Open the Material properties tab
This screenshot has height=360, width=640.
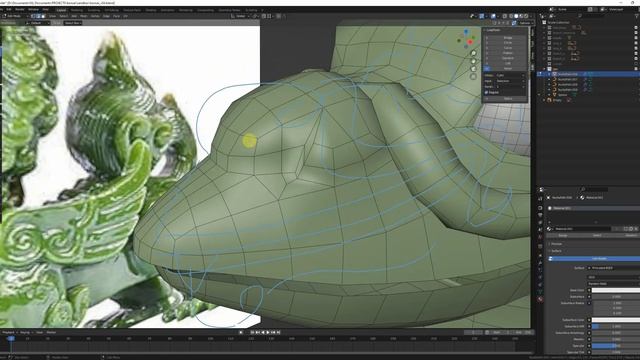pyautogui.click(x=540, y=299)
